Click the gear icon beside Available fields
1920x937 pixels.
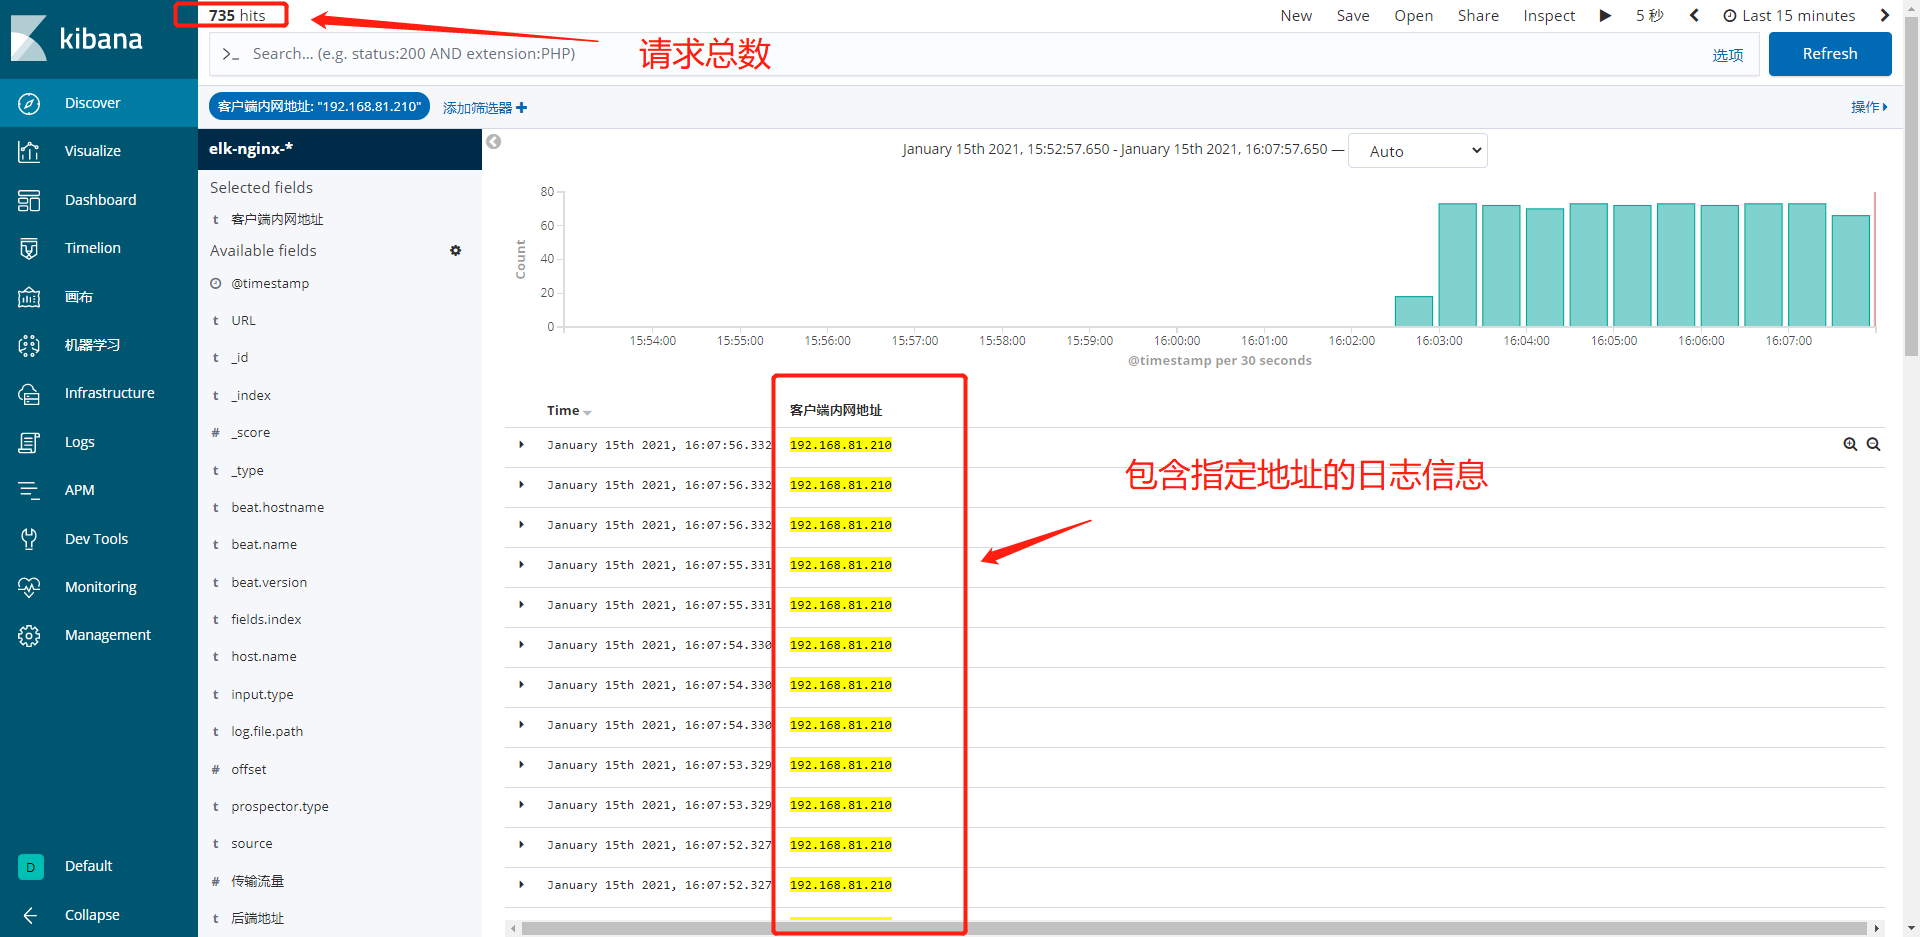455,250
